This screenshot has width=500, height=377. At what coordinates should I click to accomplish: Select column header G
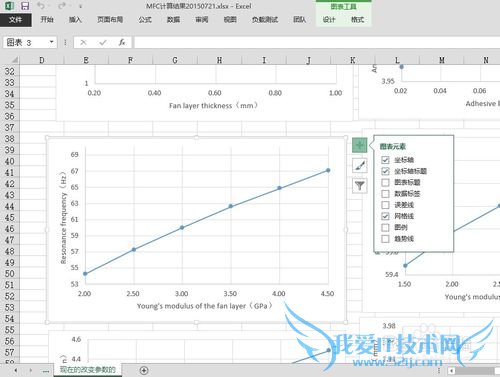coord(175,60)
